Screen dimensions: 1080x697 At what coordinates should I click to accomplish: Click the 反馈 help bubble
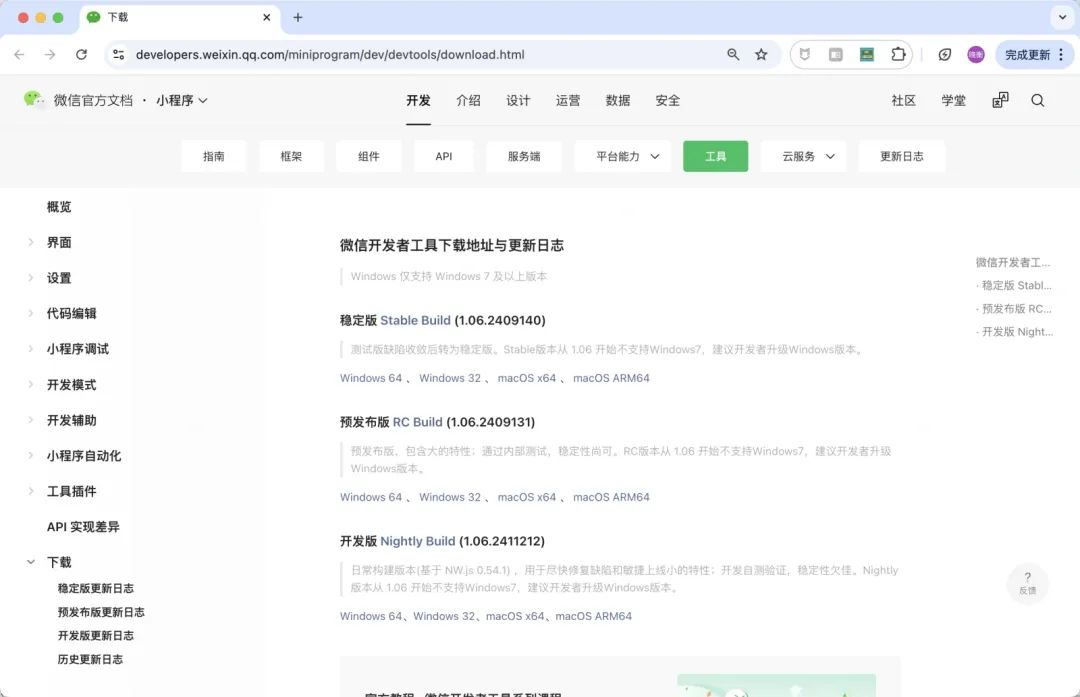point(1027,583)
